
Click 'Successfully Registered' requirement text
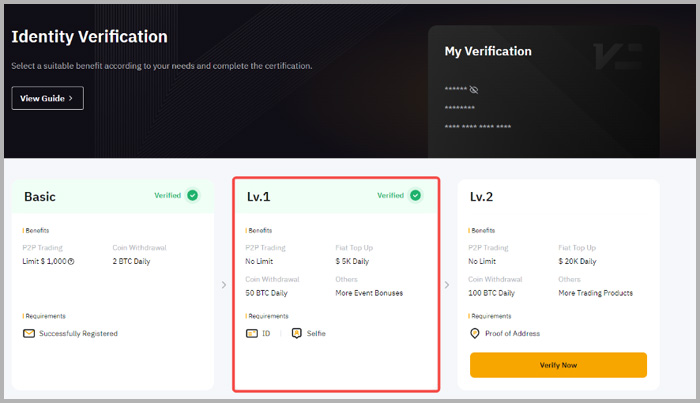coord(79,333)
